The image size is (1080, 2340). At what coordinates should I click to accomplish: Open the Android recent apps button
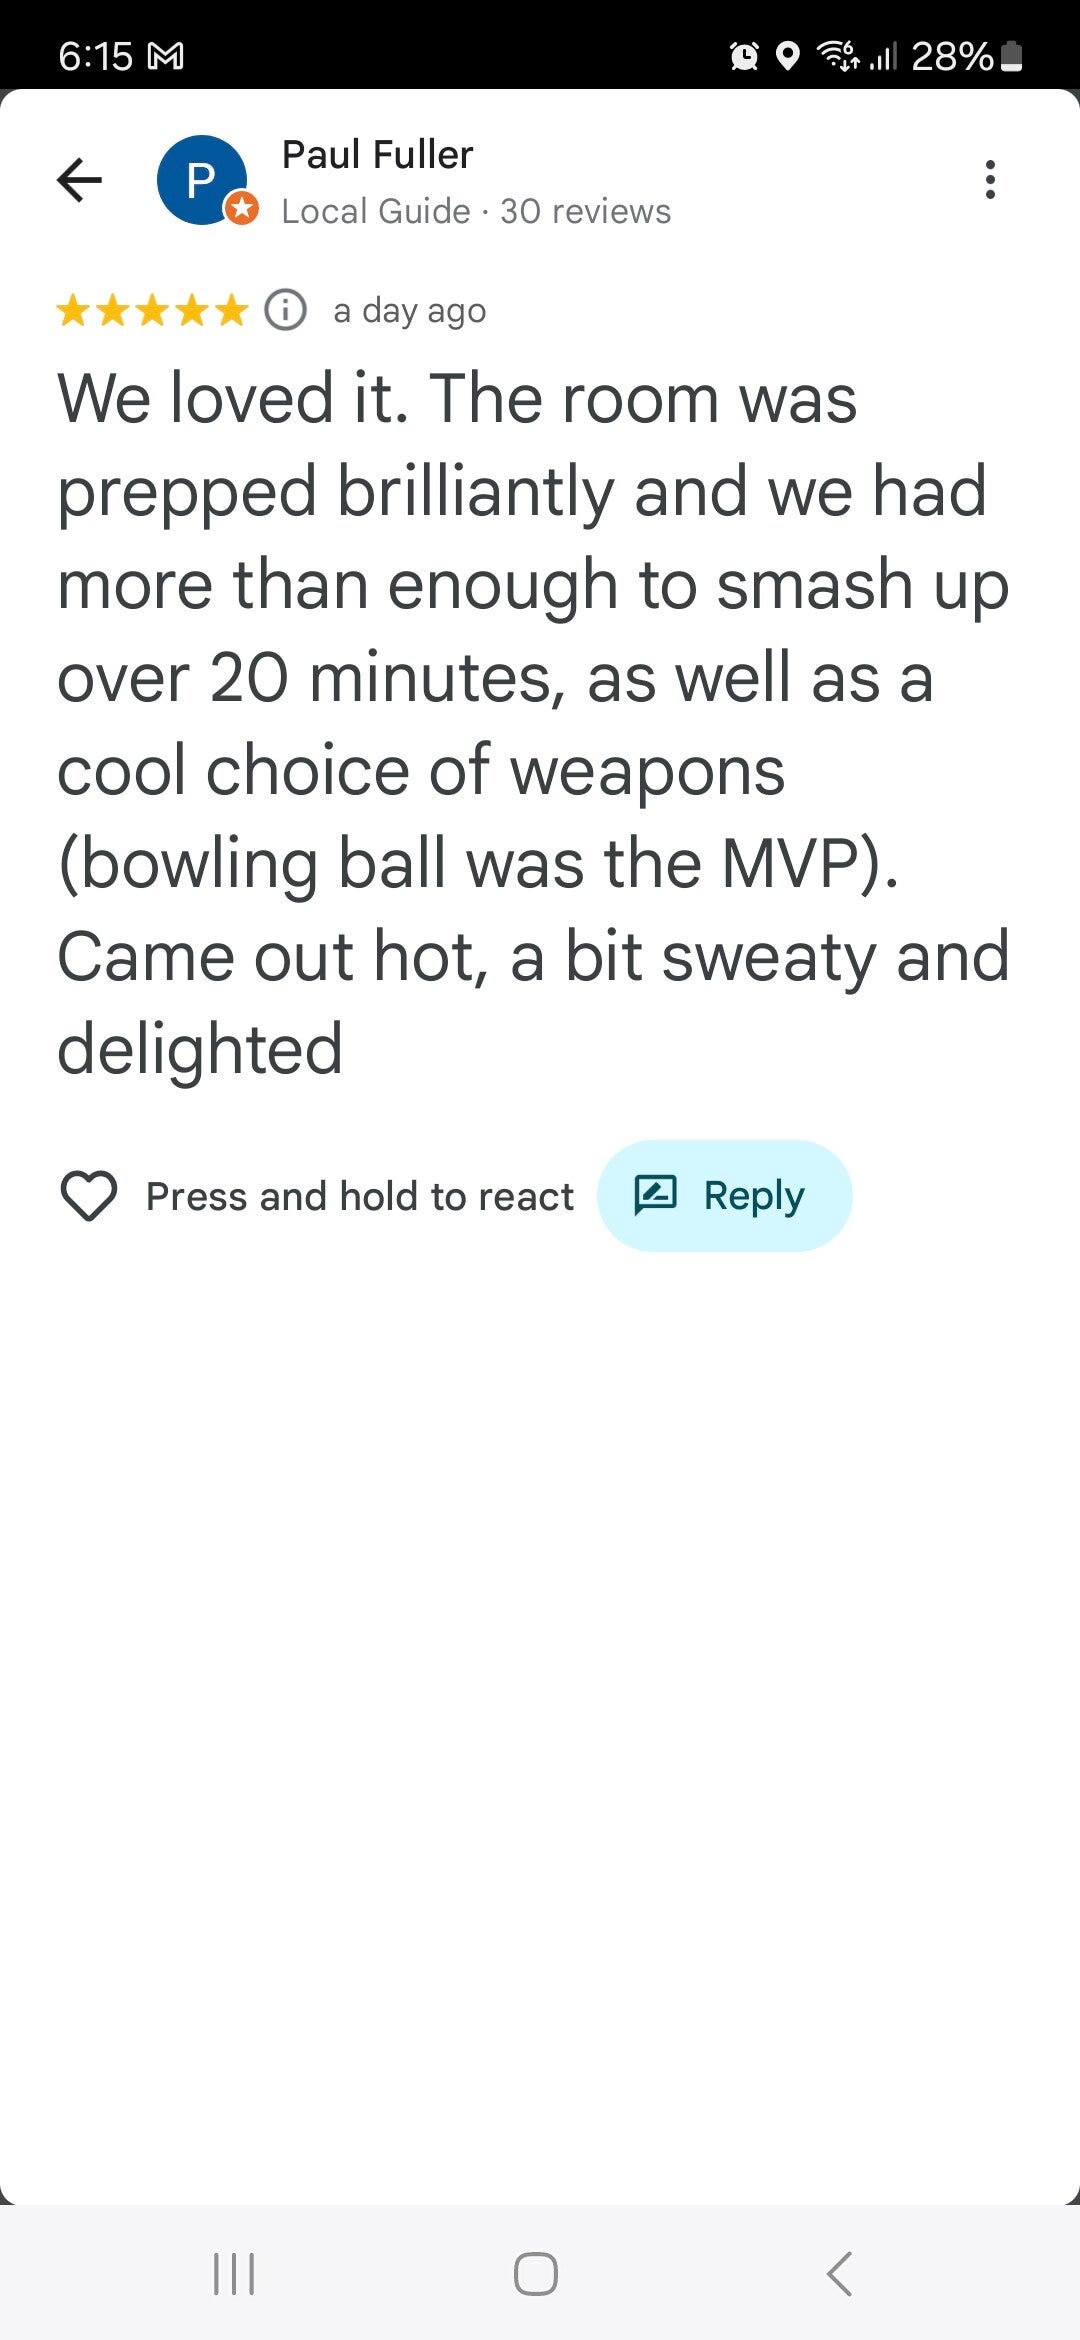pyautogui.click(x=234, y=2273)
